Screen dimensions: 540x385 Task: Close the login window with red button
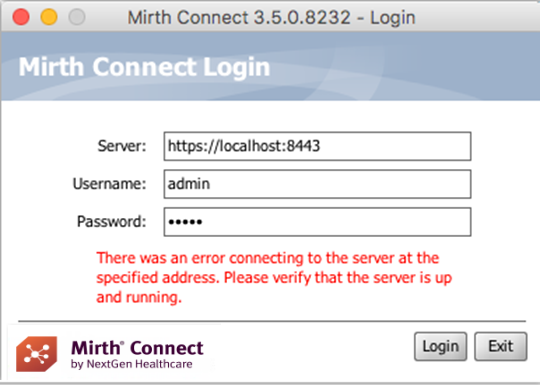tap(21, 17)
